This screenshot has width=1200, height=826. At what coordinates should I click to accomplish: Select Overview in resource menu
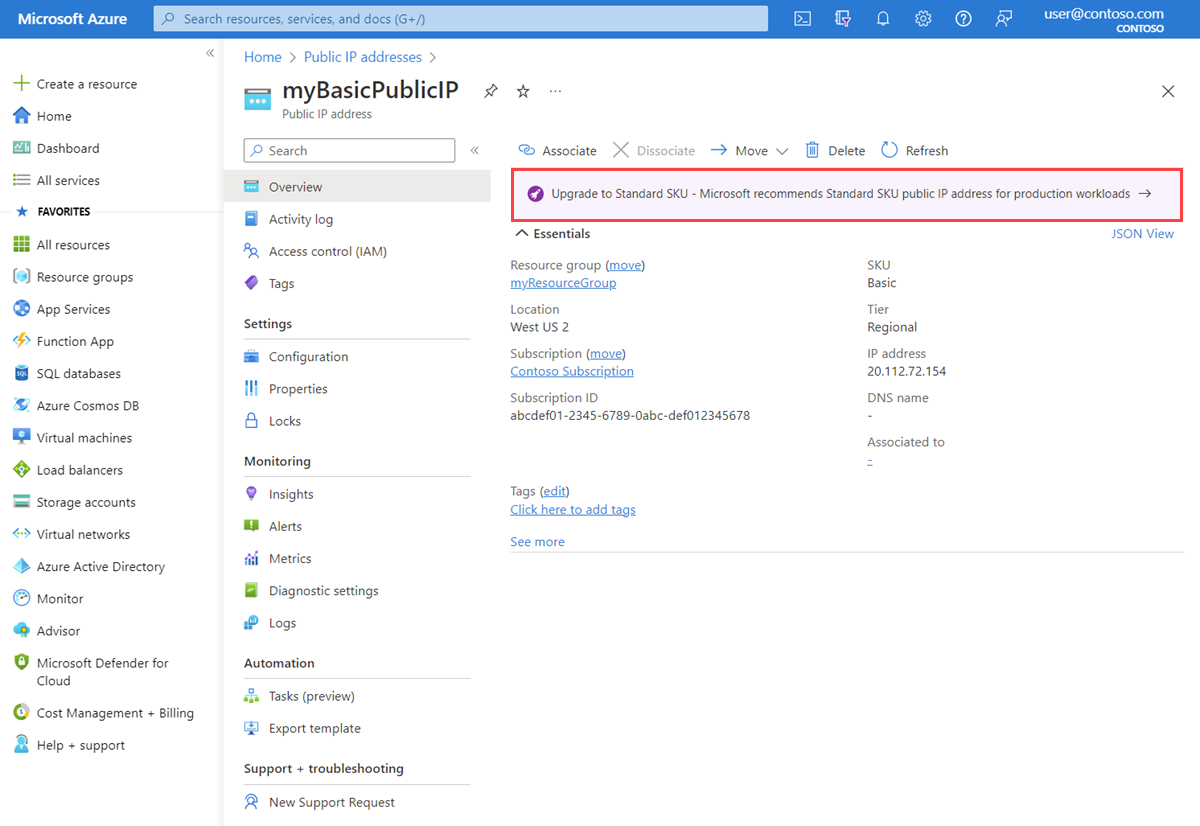pyautogui.click(x=357, y=187)
